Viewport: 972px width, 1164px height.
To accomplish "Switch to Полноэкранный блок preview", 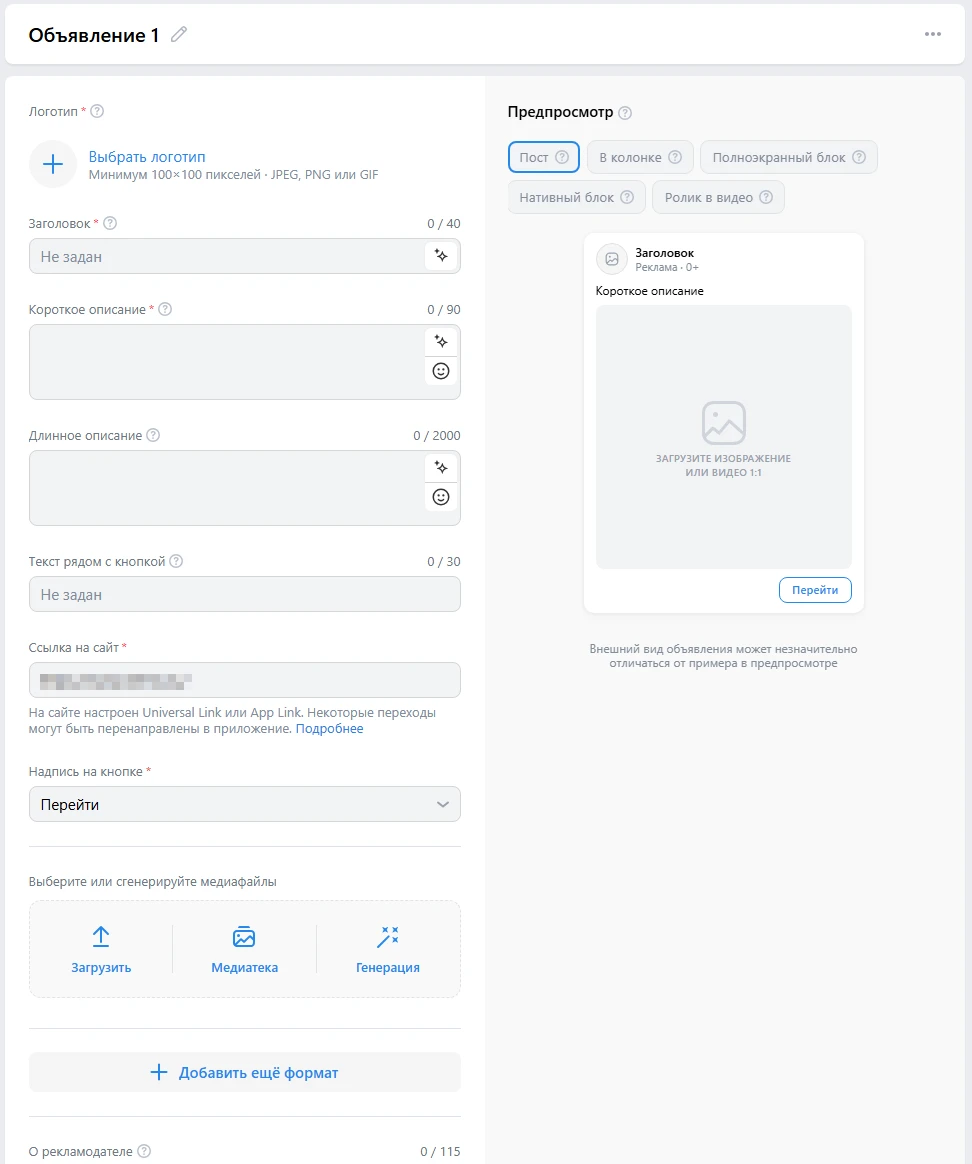I will (x=788, y=158).
